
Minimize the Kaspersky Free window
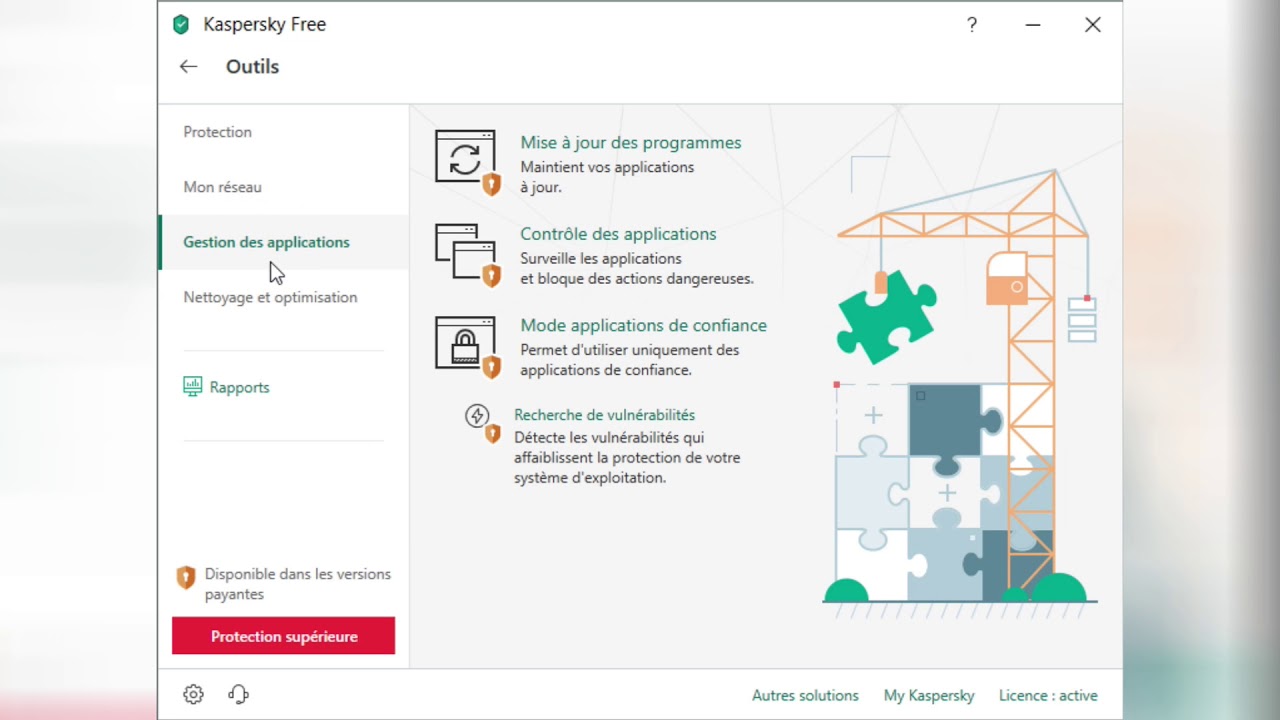pos(1033,25)
